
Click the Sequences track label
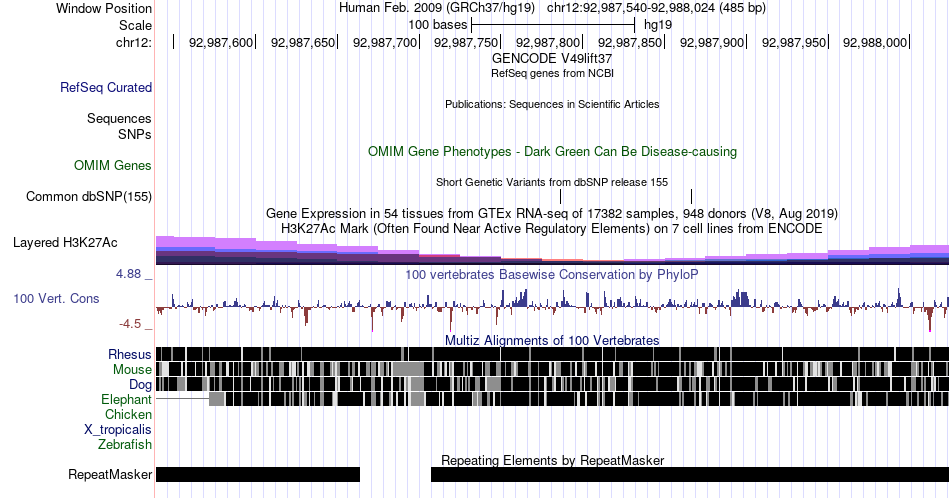point(119,118)
